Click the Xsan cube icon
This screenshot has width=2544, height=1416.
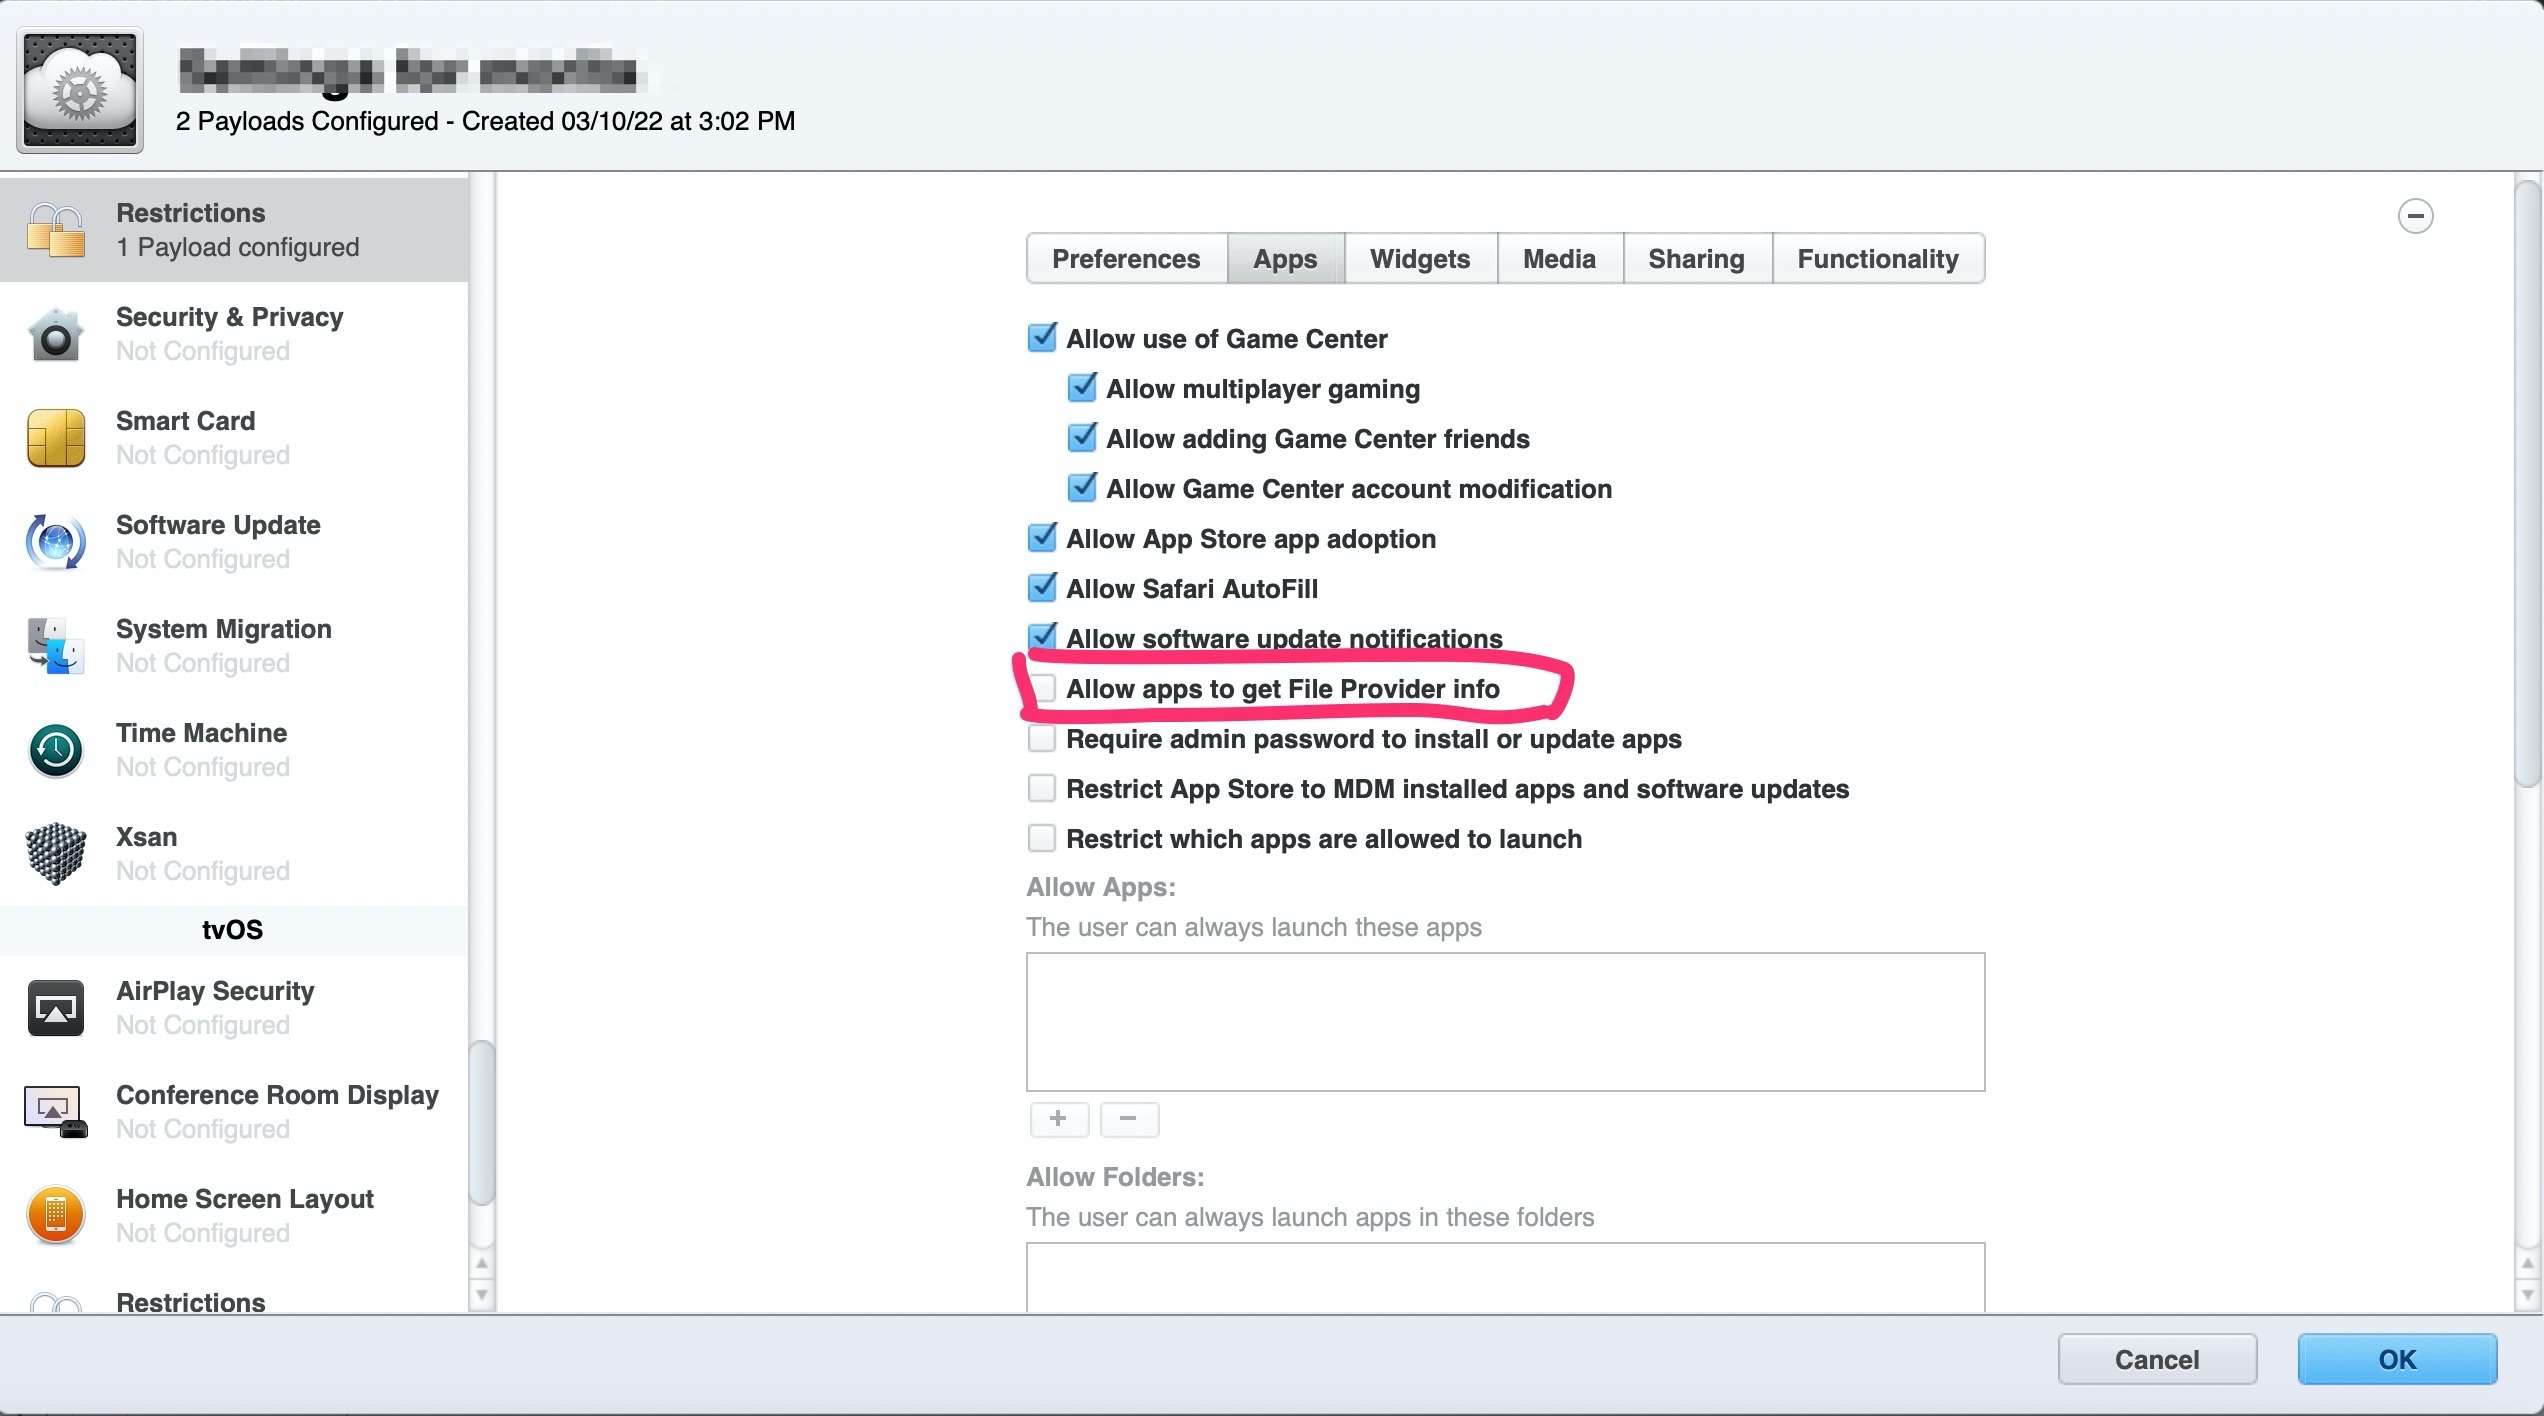point(55,855)
